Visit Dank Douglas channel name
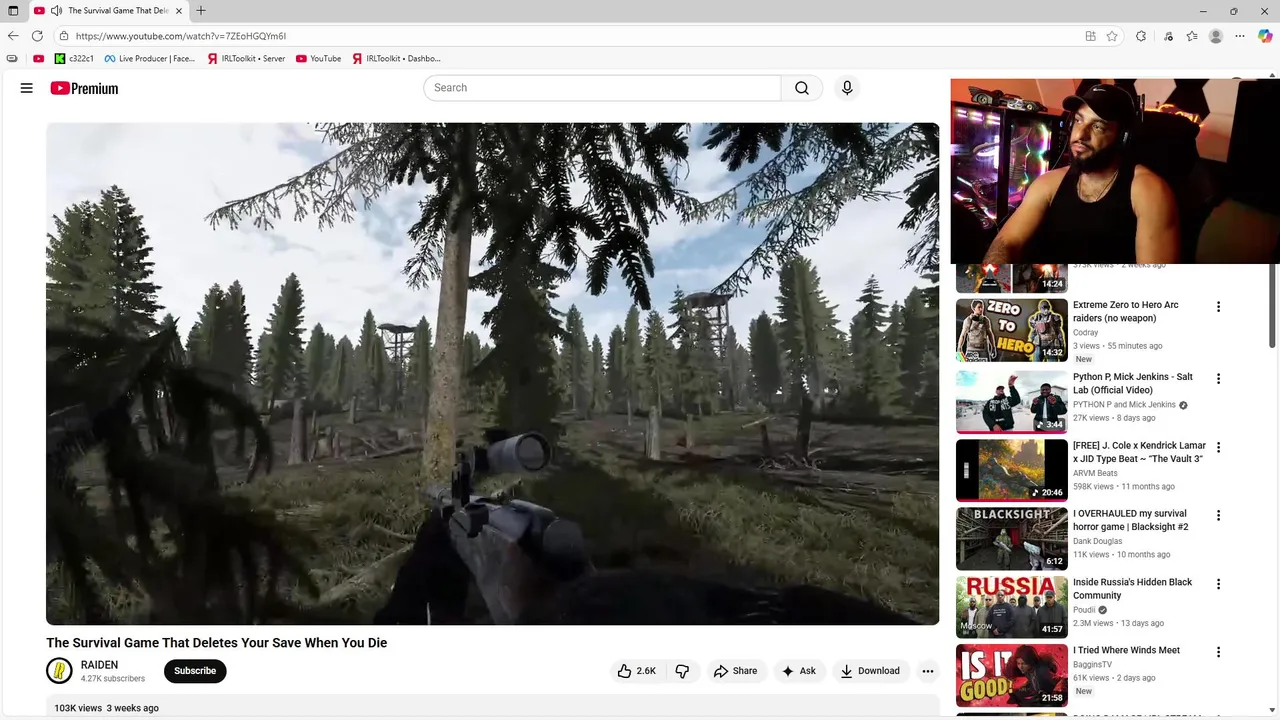The height and width of the screenshot is (720, 1280). point(1098,541)
